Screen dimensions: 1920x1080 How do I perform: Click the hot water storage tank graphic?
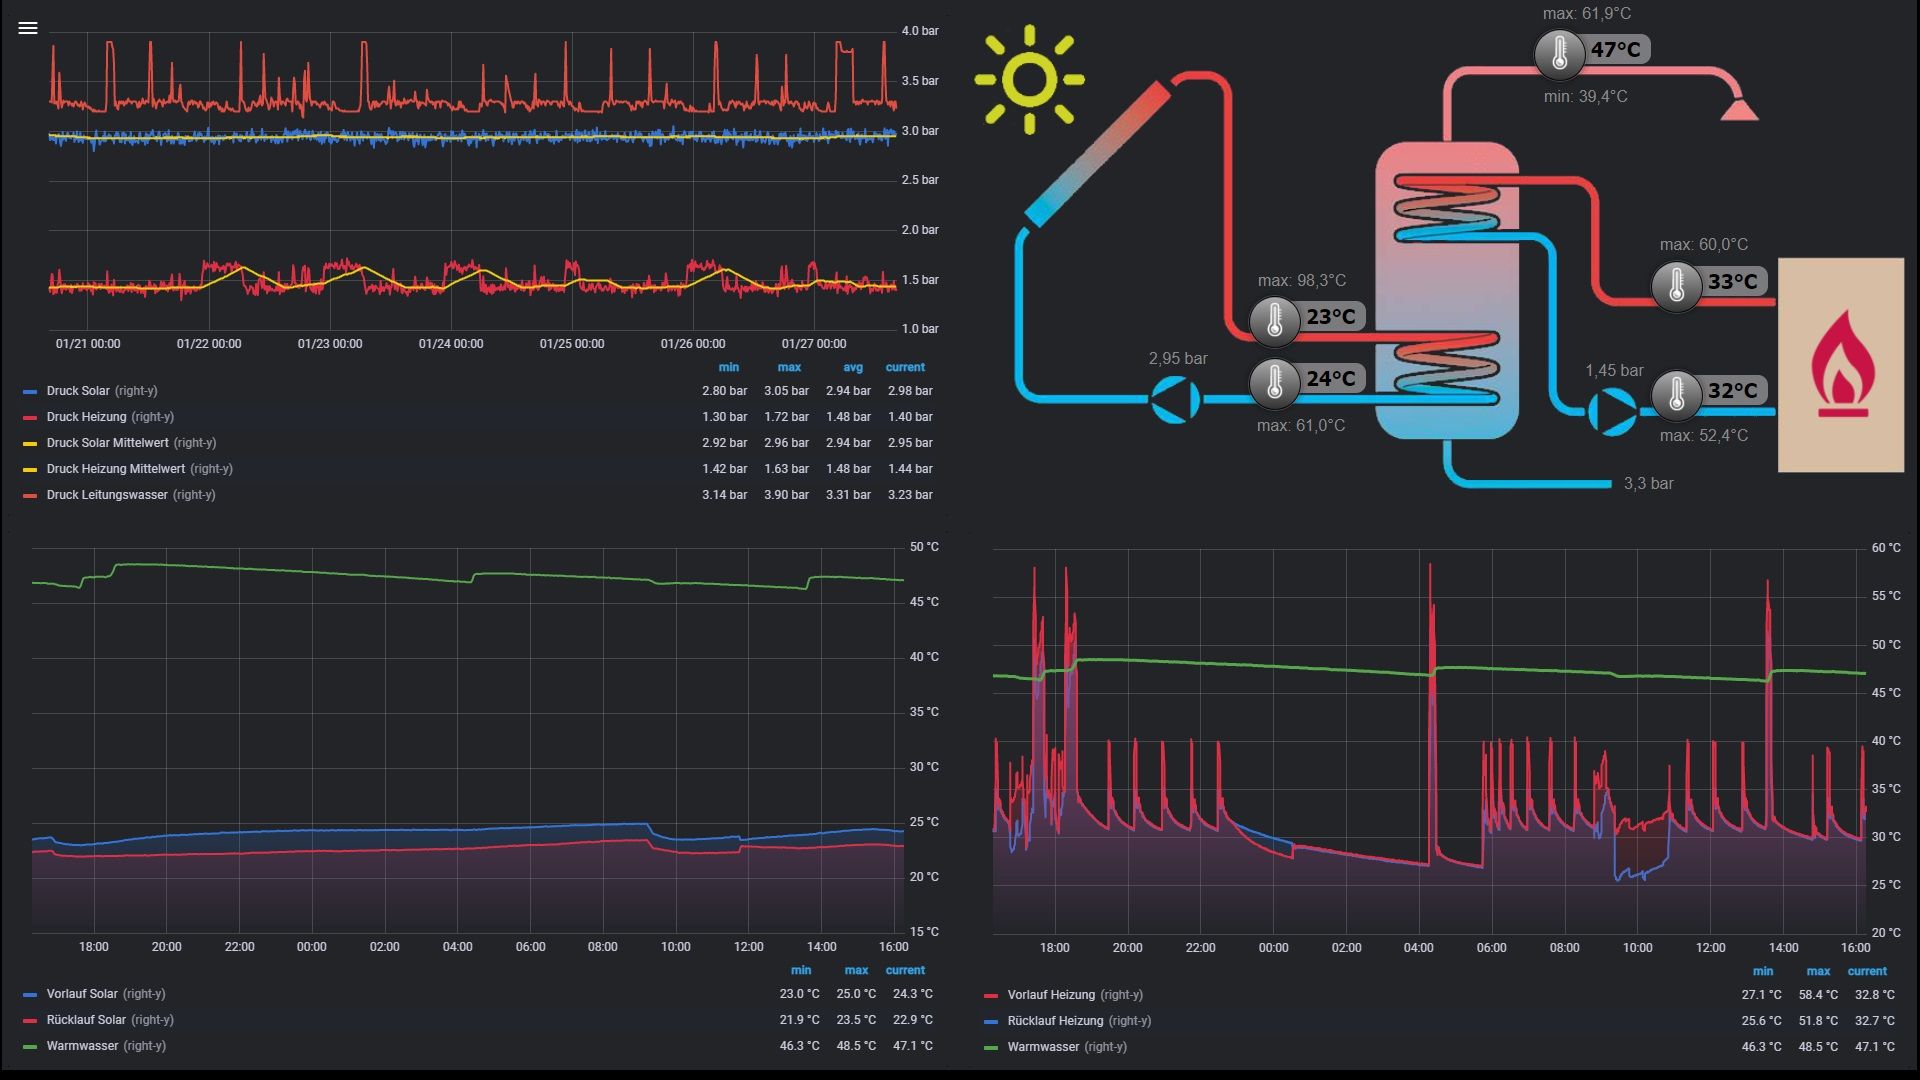(x=1447, y=290)
